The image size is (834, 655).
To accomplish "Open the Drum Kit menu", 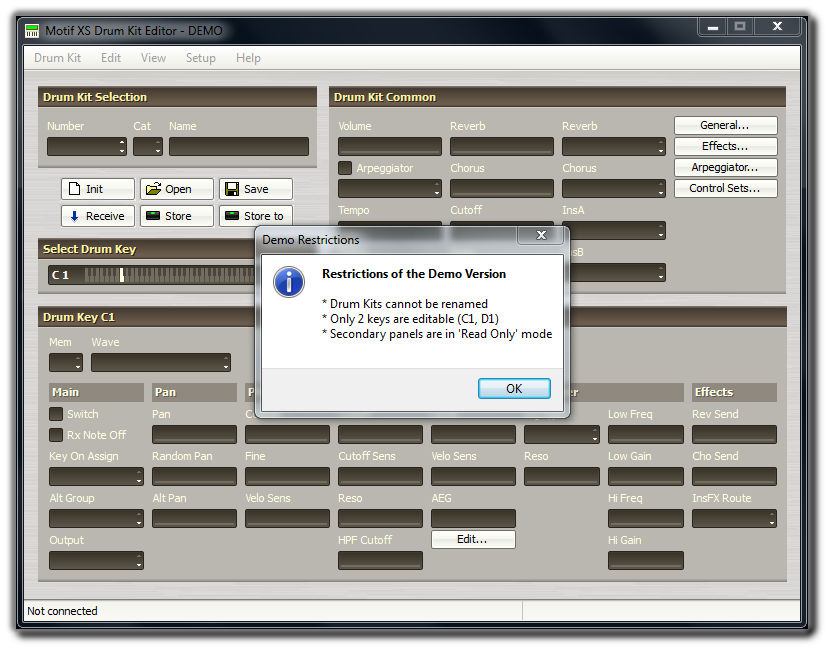I will point(57,58).
